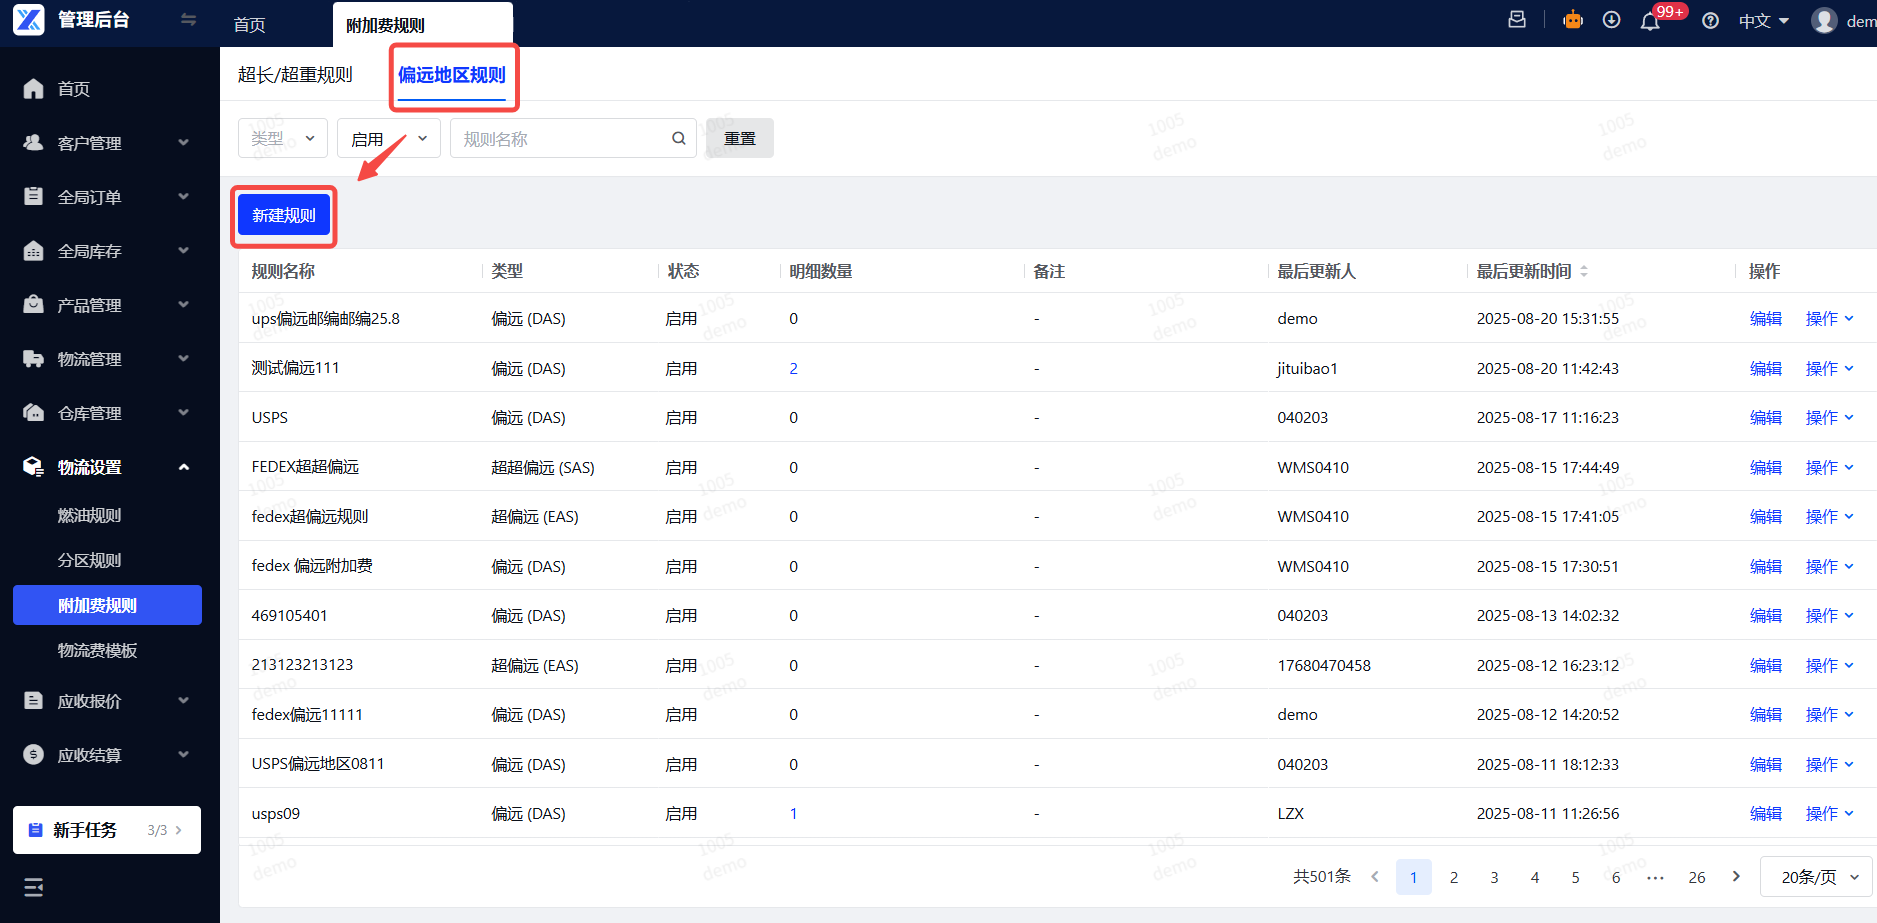Click the 物流管理 truck icon

pyautogui.click(x=34, y=359)
